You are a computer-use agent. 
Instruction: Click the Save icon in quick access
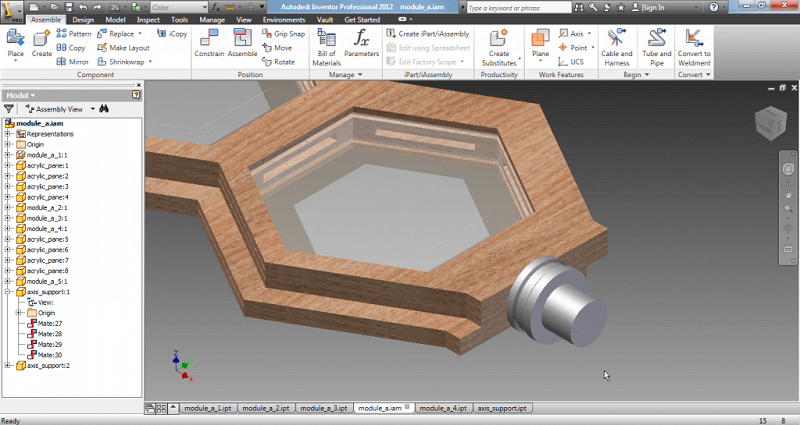[x=69, y=7]
